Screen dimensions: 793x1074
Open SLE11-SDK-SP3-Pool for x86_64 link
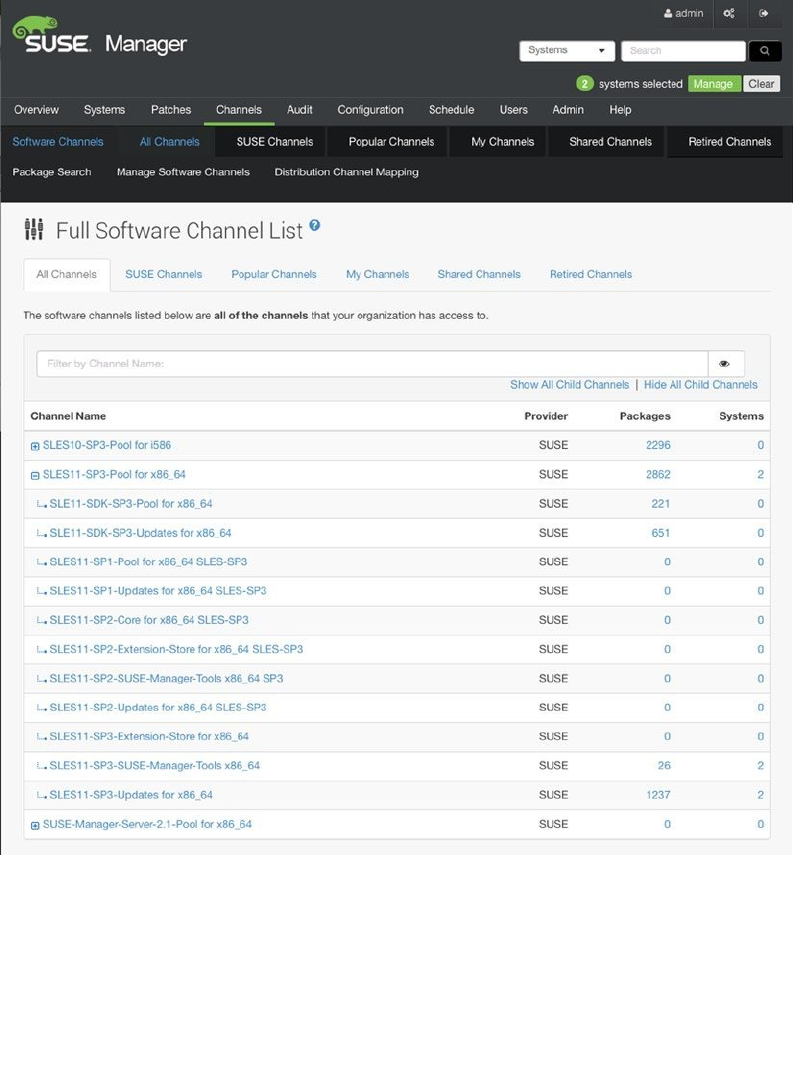pos(131,504)
